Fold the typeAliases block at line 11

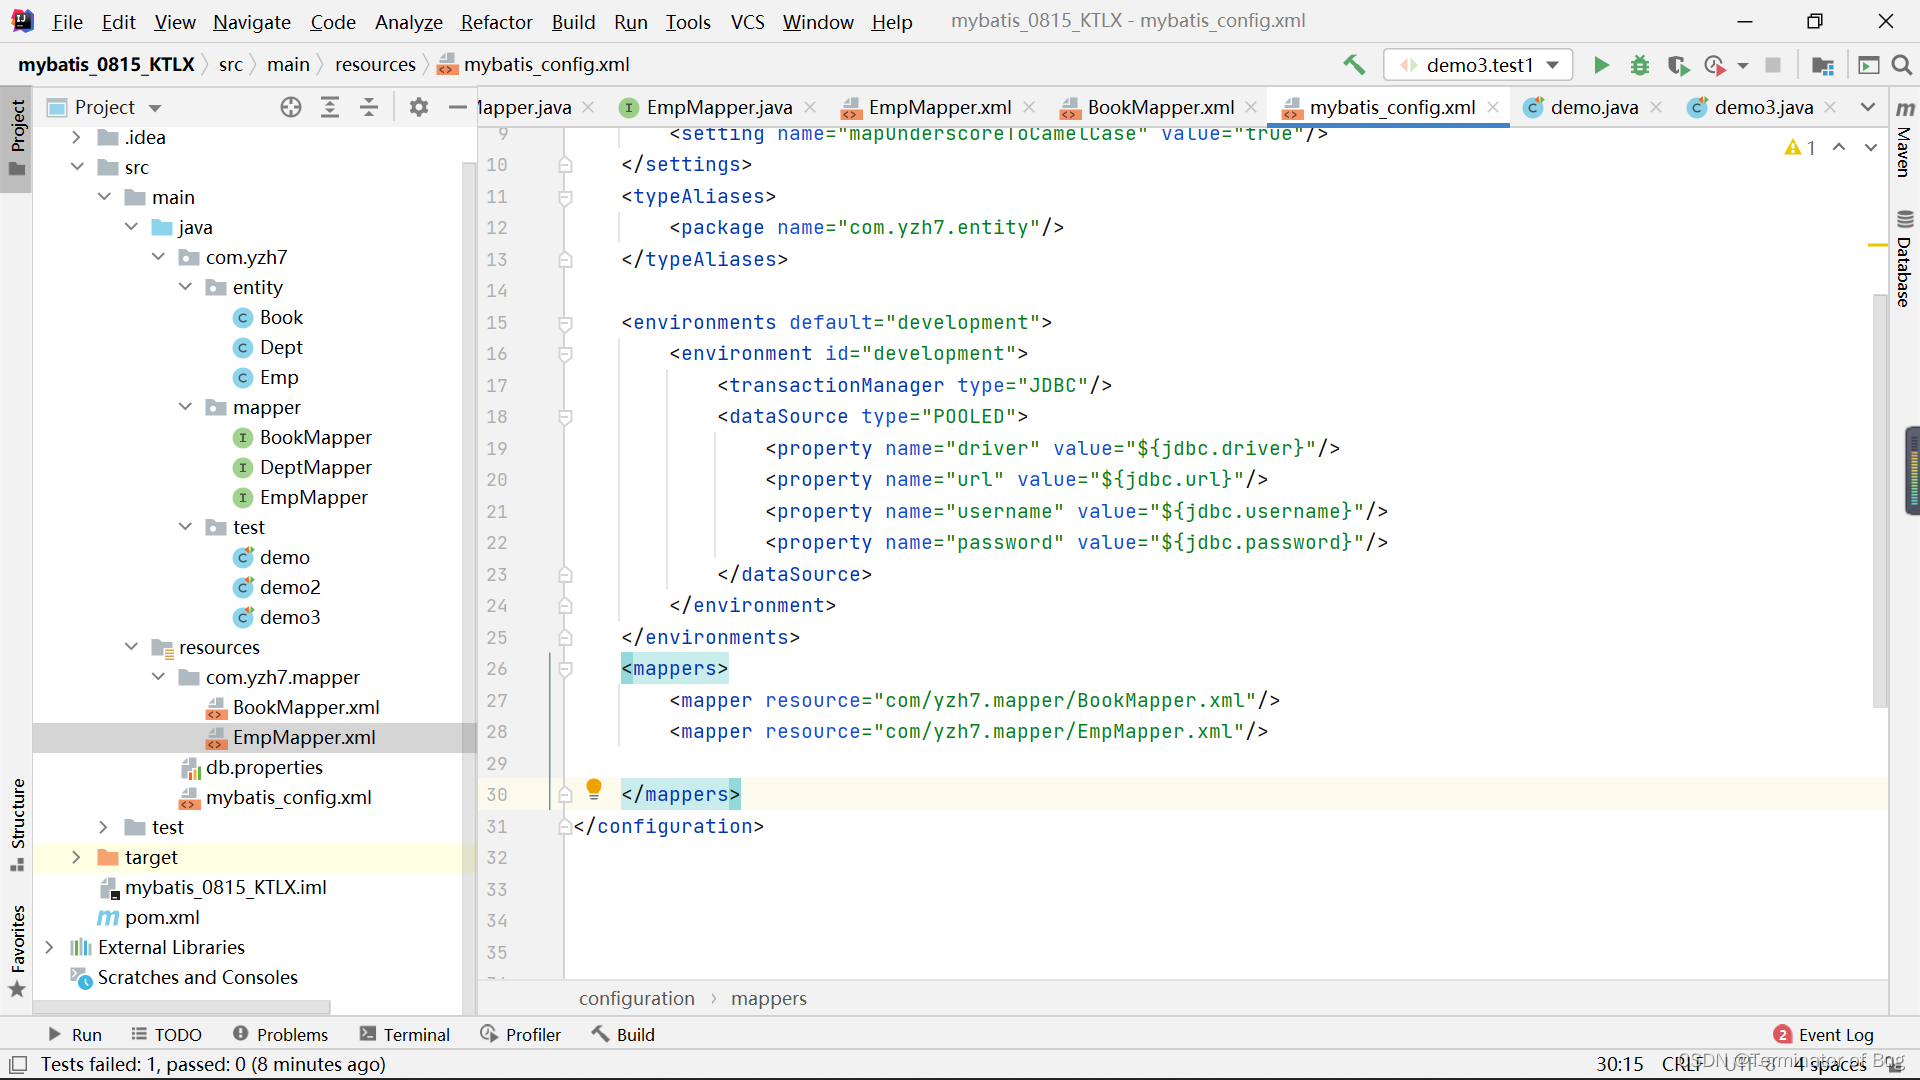click(565, 197)
